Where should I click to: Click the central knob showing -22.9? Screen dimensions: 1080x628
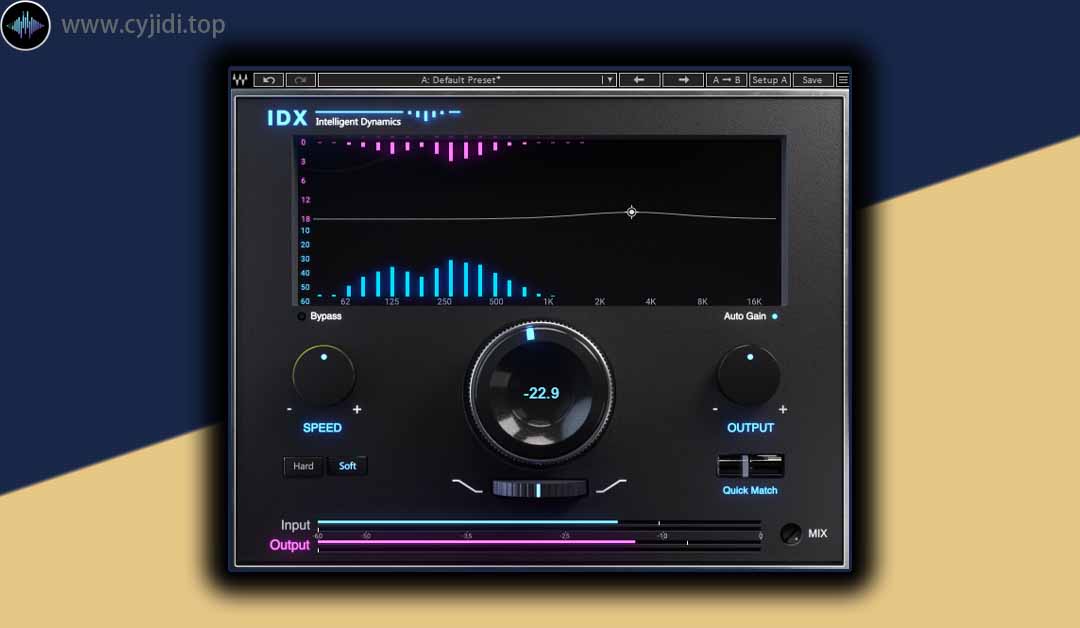(540, 392)
